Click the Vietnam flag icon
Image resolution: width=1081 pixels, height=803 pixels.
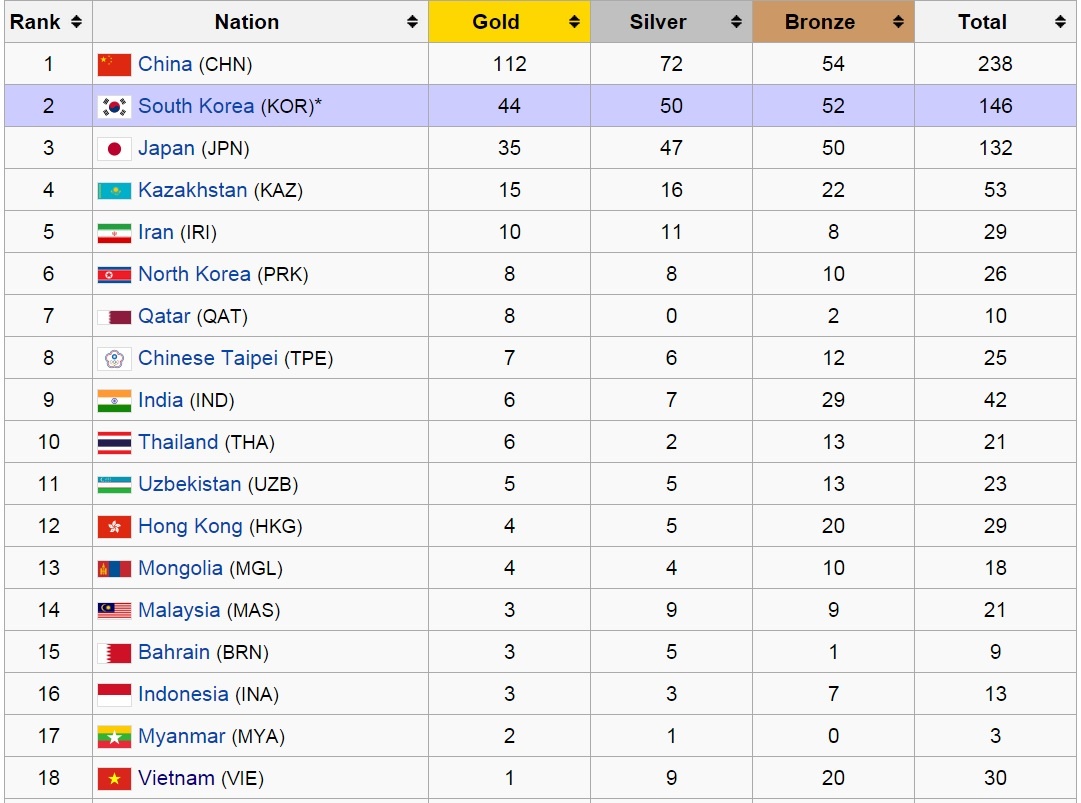(x=114, y=779)
